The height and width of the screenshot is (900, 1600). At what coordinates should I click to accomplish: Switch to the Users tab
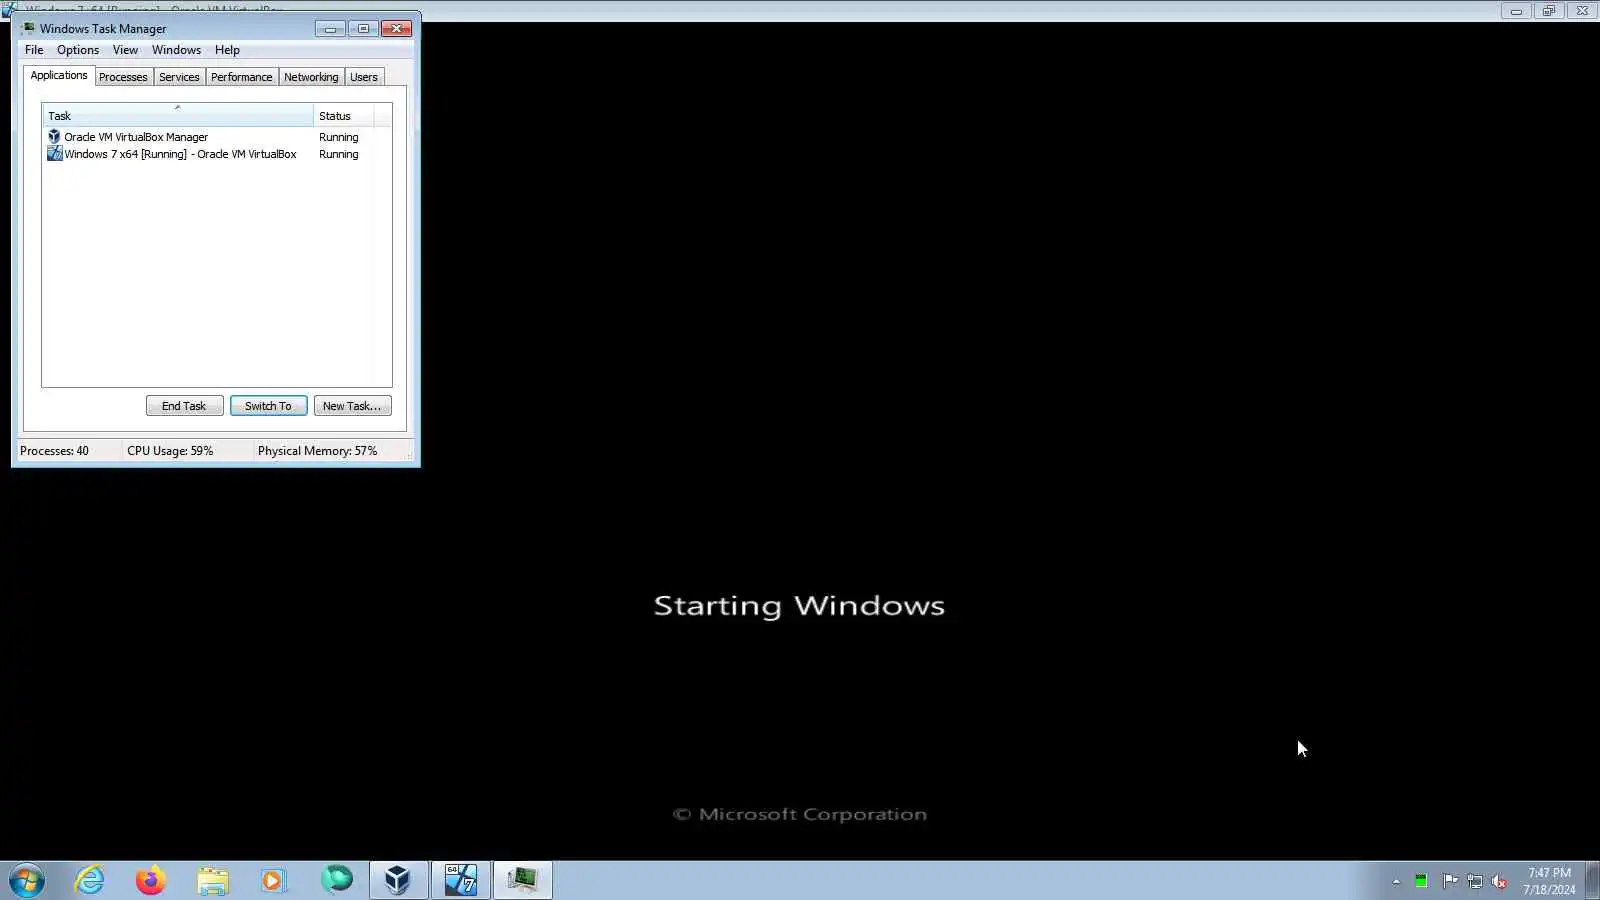tap(364, 77)
